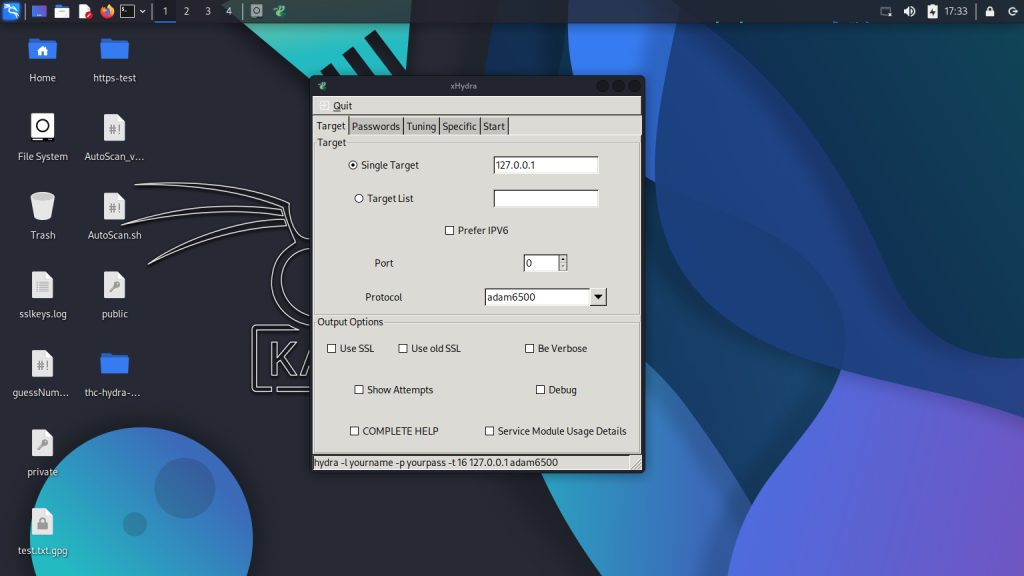Switch to the Target tab
Image resolution: width=1024 pixels, height=576 pixels.
[330, 126]
